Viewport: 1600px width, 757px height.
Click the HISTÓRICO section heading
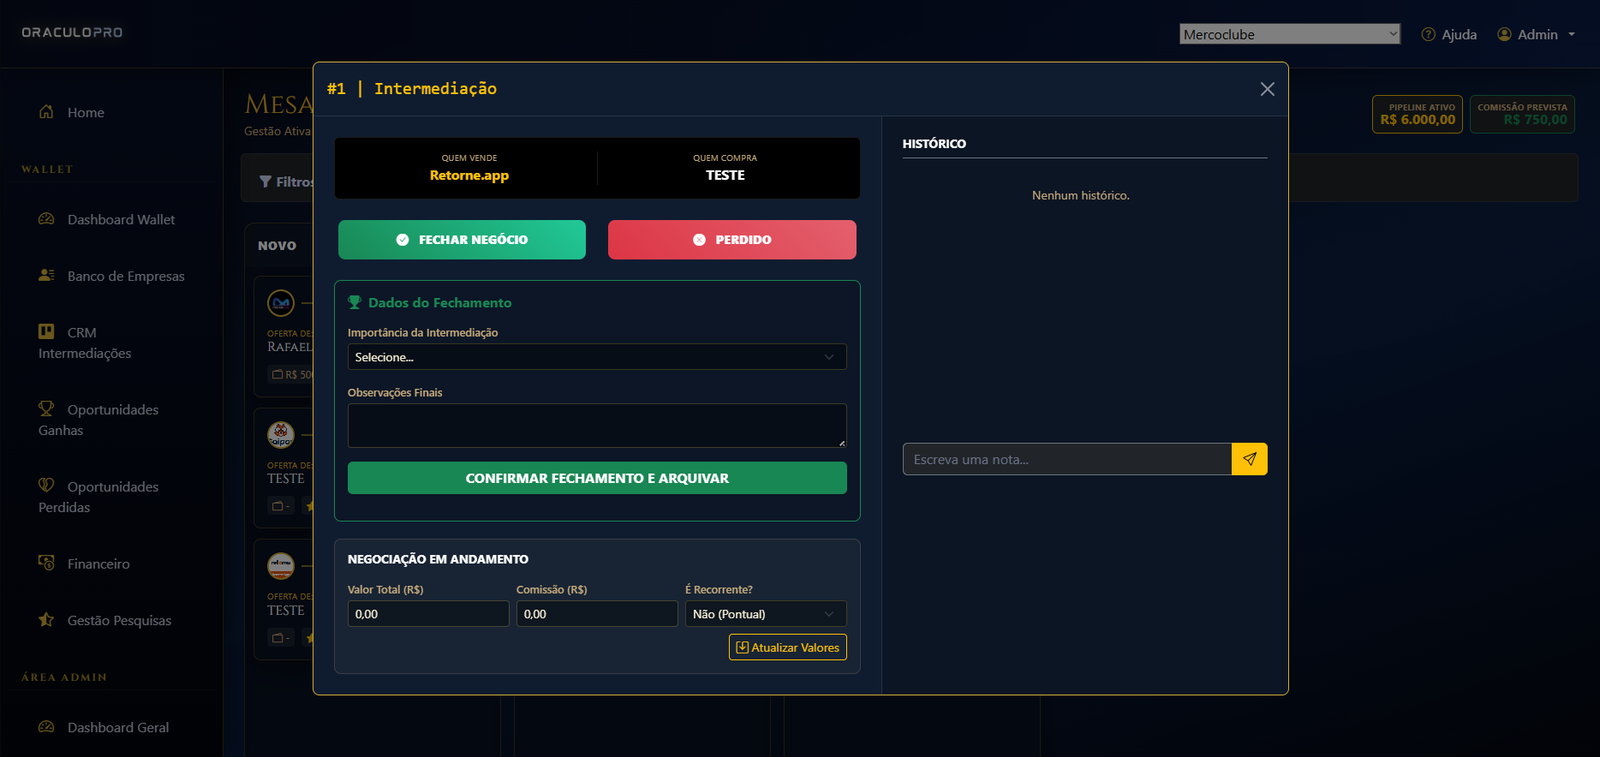click(x=934, y=144)
